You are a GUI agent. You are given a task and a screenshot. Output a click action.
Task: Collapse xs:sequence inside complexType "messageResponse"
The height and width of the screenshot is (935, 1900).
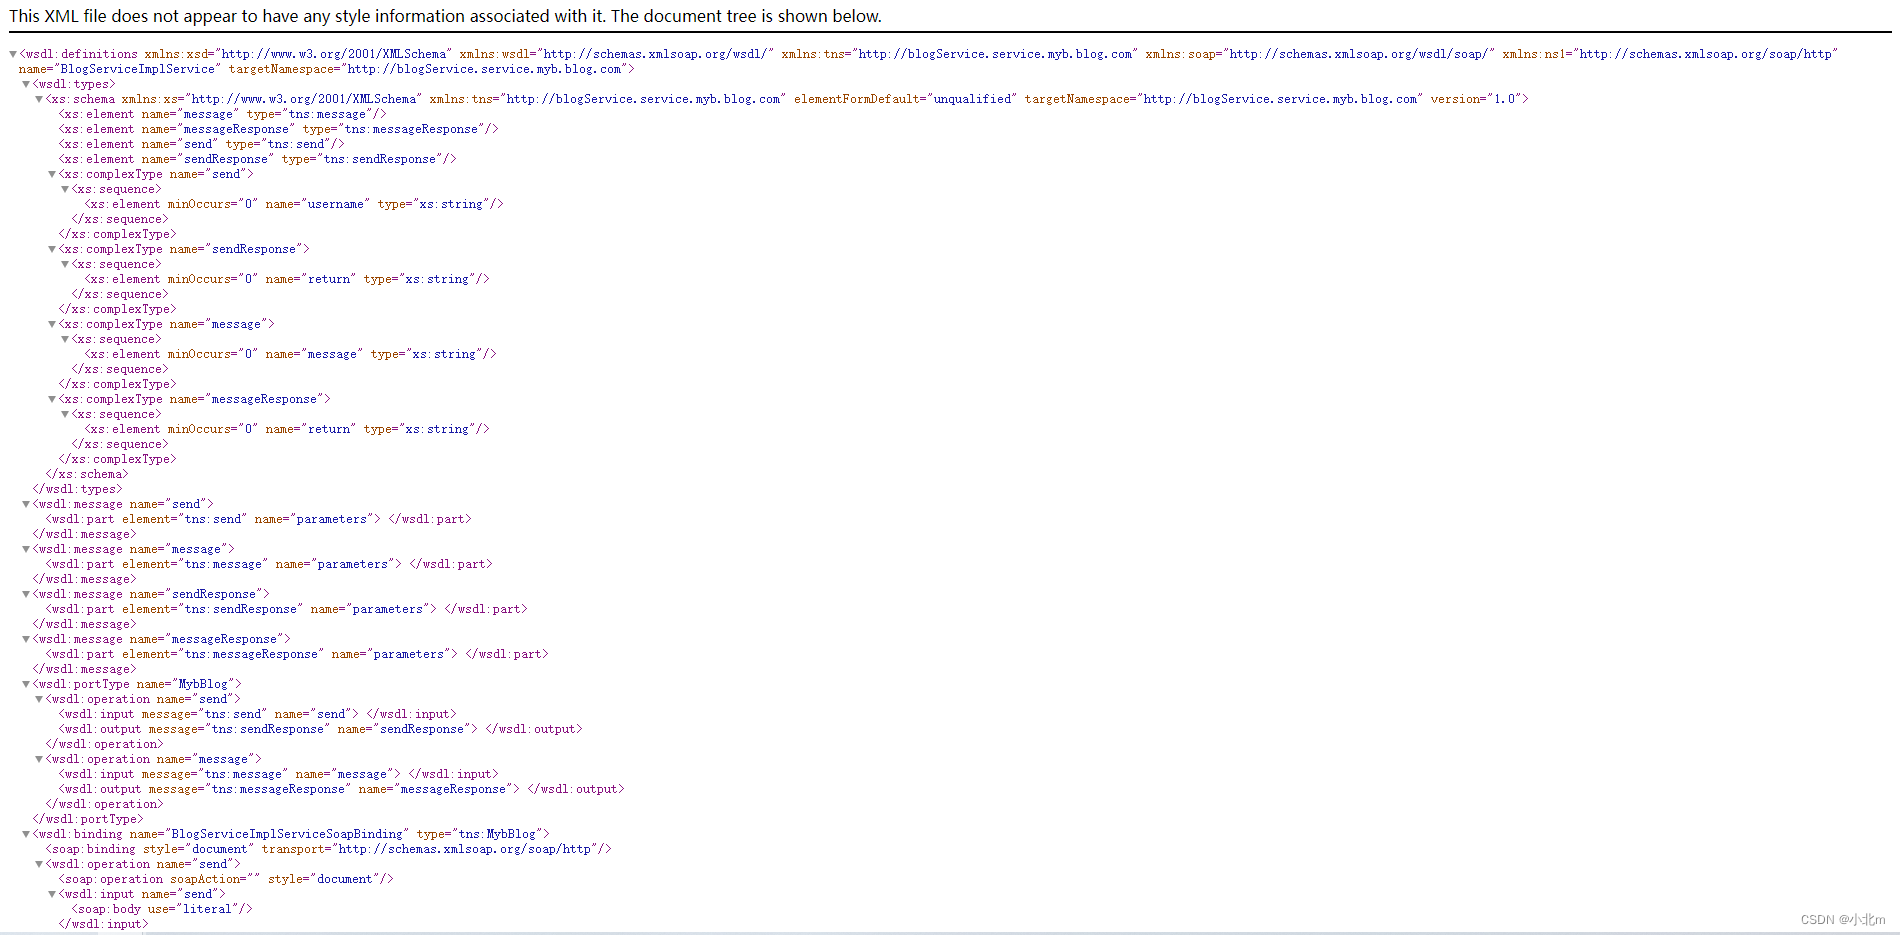pyautogui.click(x=65, y=414)
